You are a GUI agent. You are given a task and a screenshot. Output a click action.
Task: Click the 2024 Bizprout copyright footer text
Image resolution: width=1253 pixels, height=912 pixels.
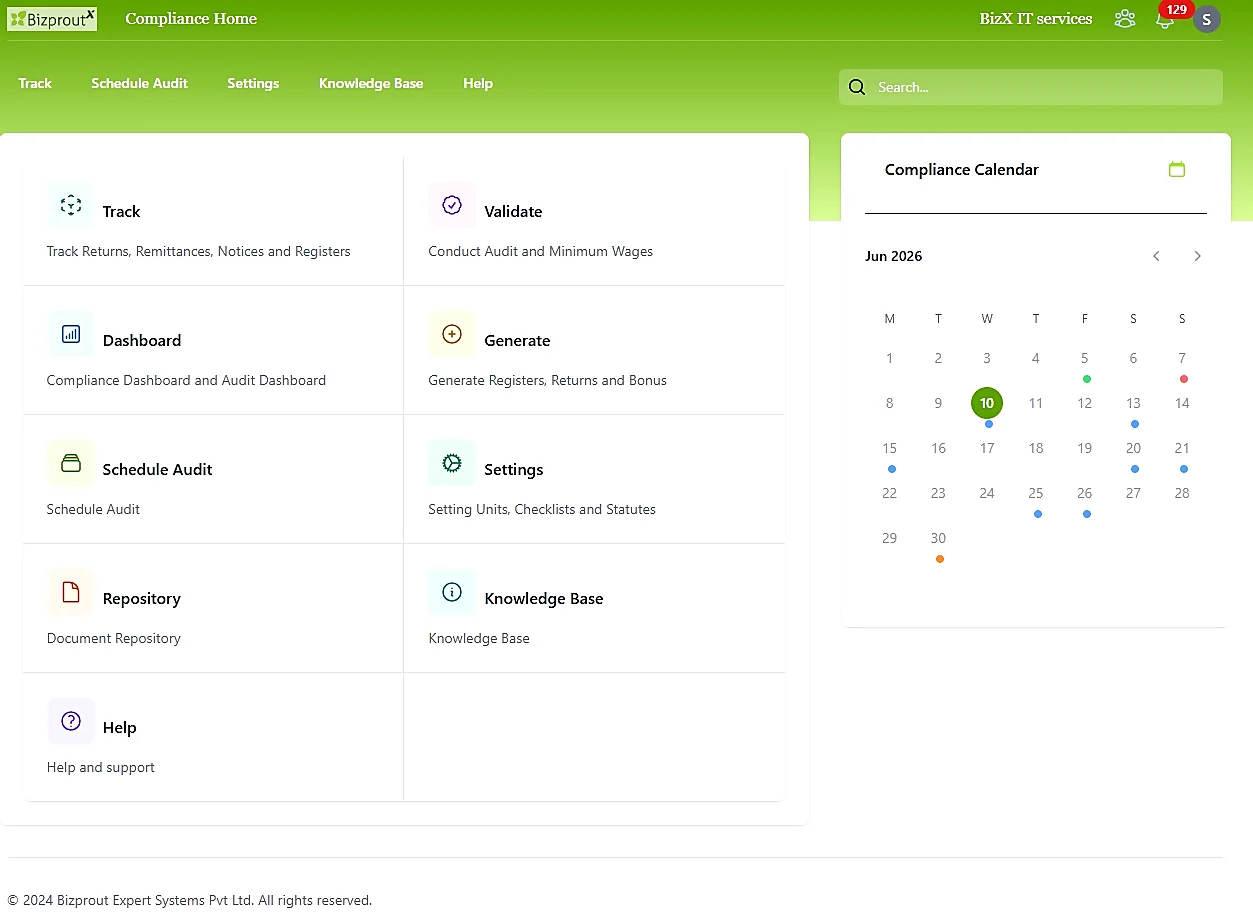pos(190,900)
